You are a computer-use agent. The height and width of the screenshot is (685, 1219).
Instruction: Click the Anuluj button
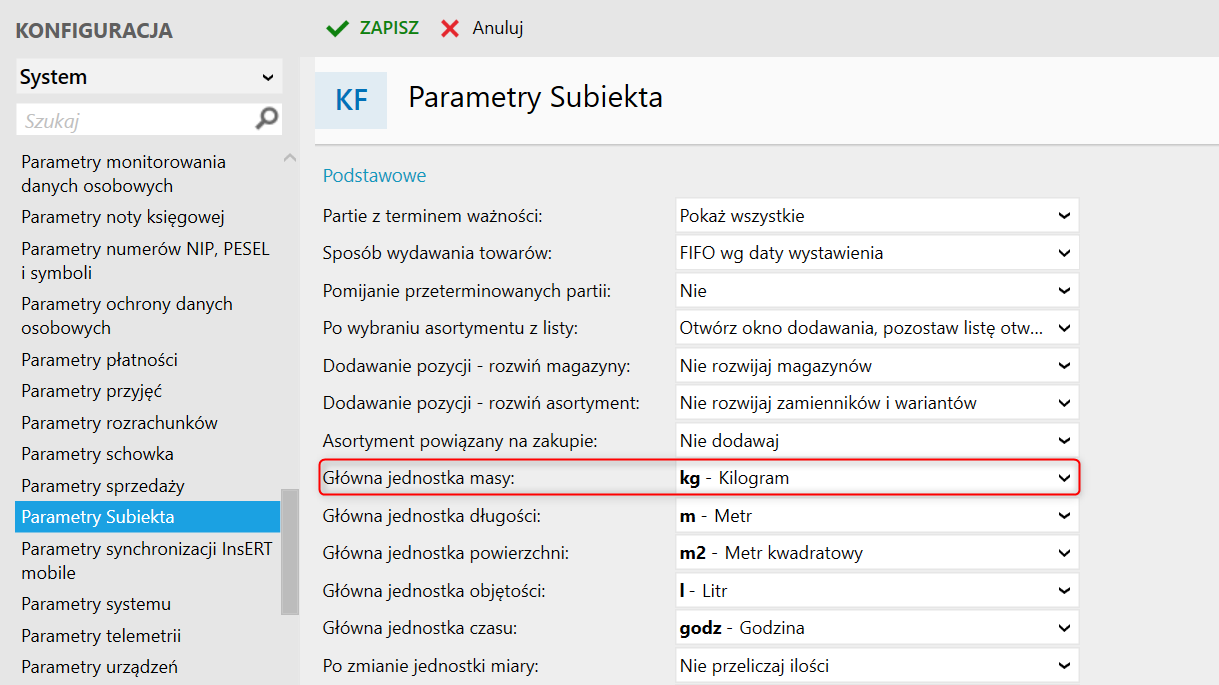click(x=498, y=28)
